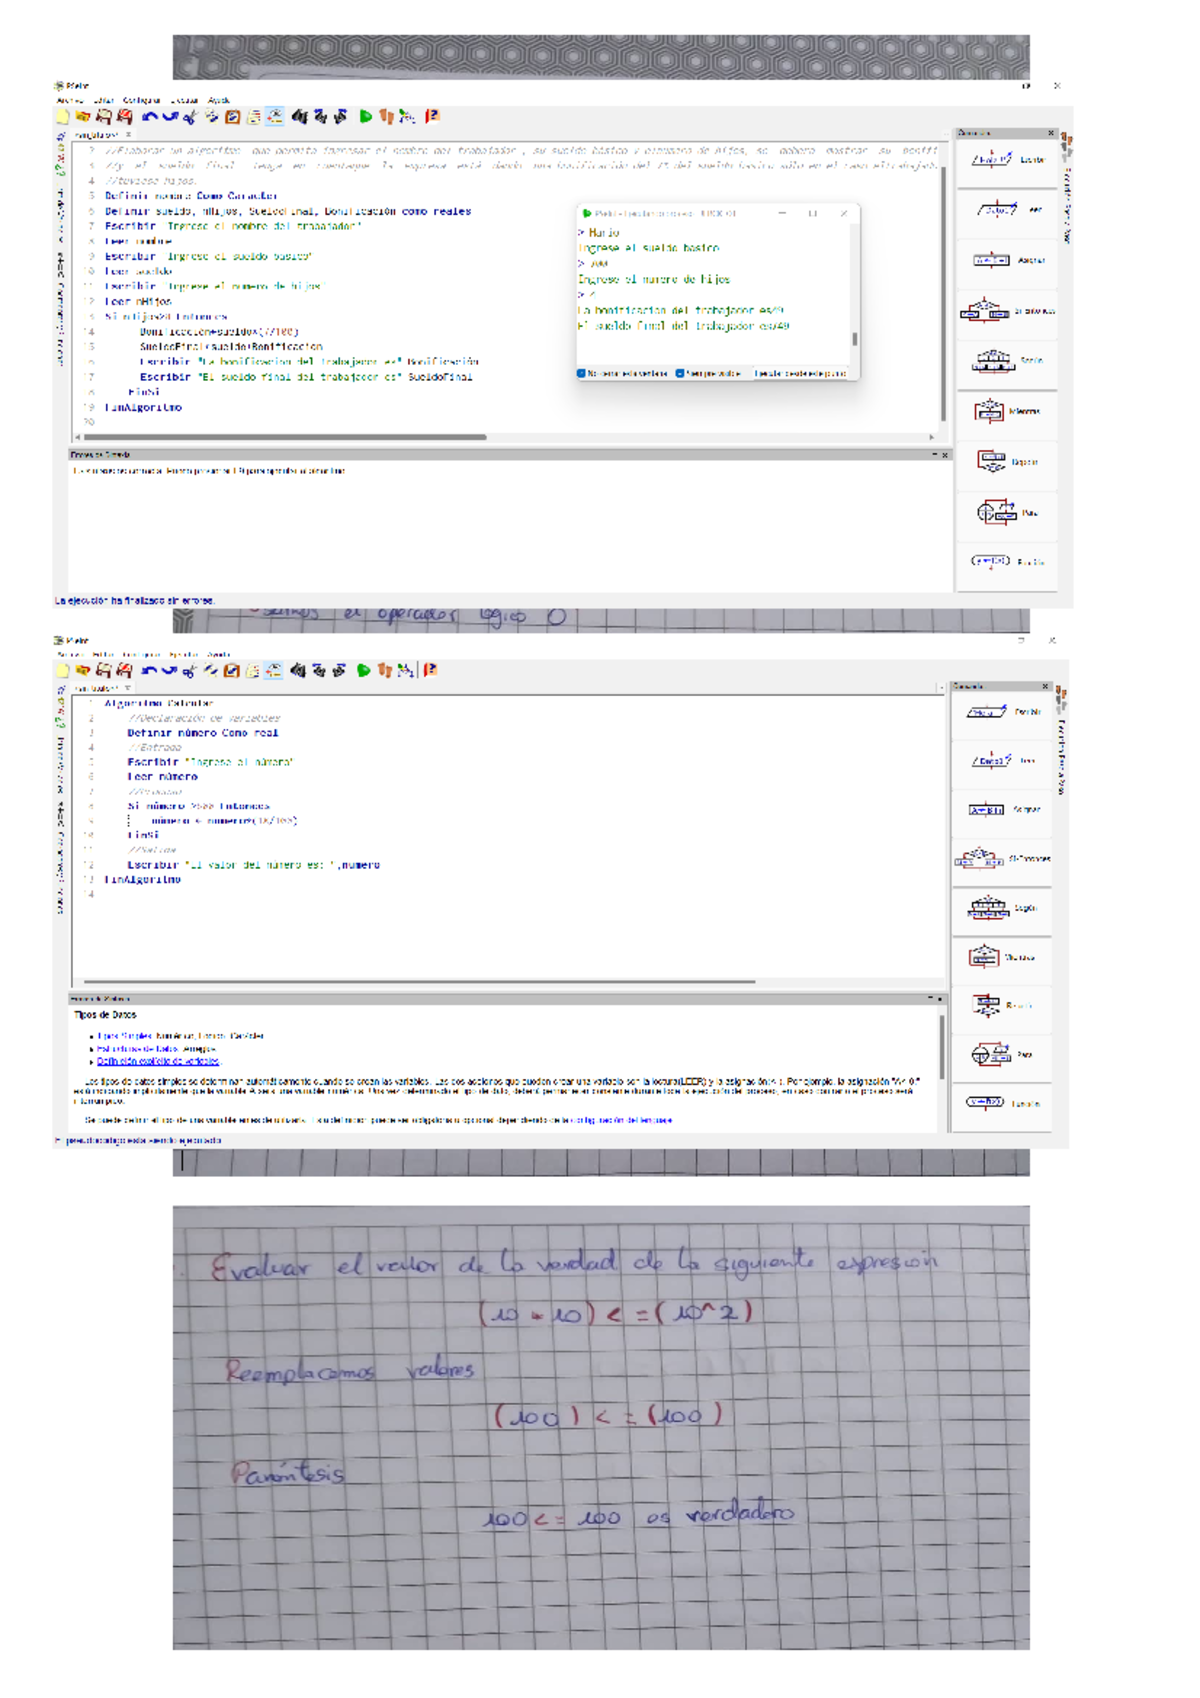This screenshot has height=1698, width=1200.
Task: Toggle 'No cerrar esta ventana' checkbox
Action: pyautogui.click(x=581, y=373)
